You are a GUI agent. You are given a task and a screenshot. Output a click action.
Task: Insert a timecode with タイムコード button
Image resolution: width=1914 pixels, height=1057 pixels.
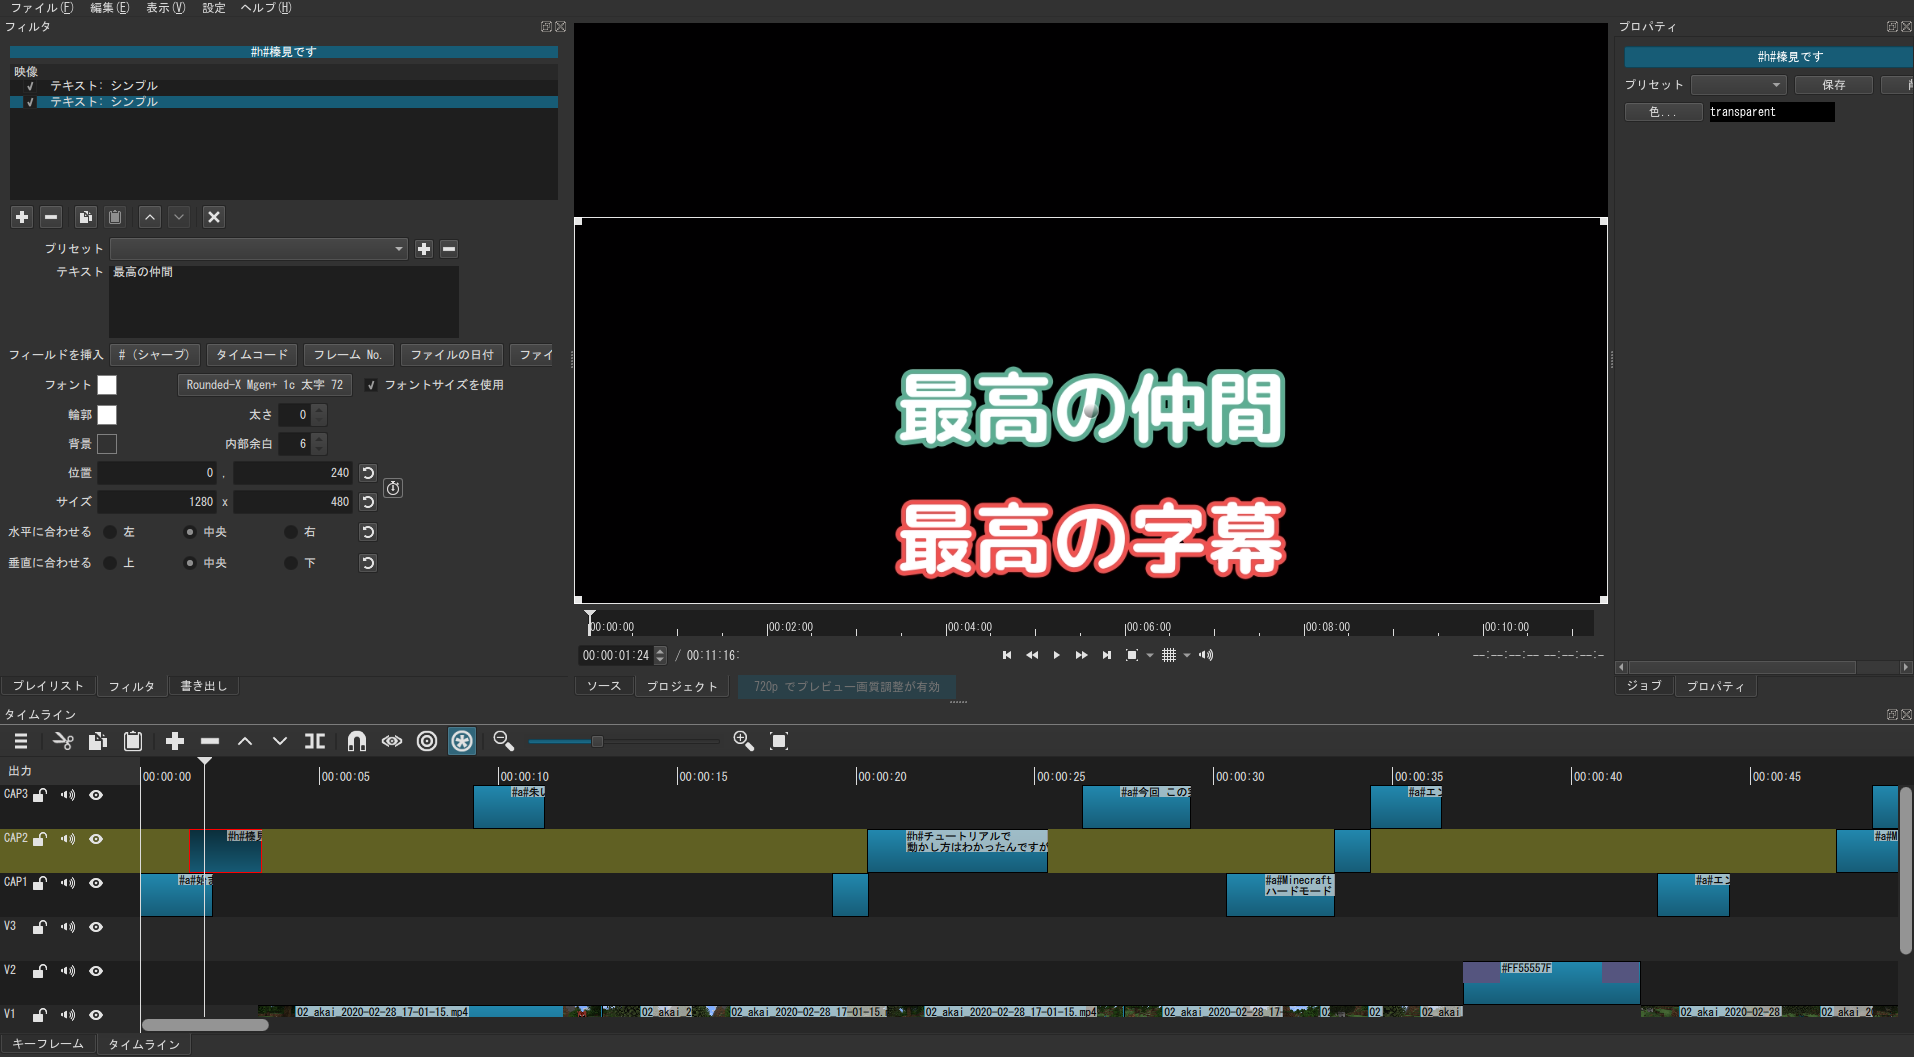click(x=251, y=354)
